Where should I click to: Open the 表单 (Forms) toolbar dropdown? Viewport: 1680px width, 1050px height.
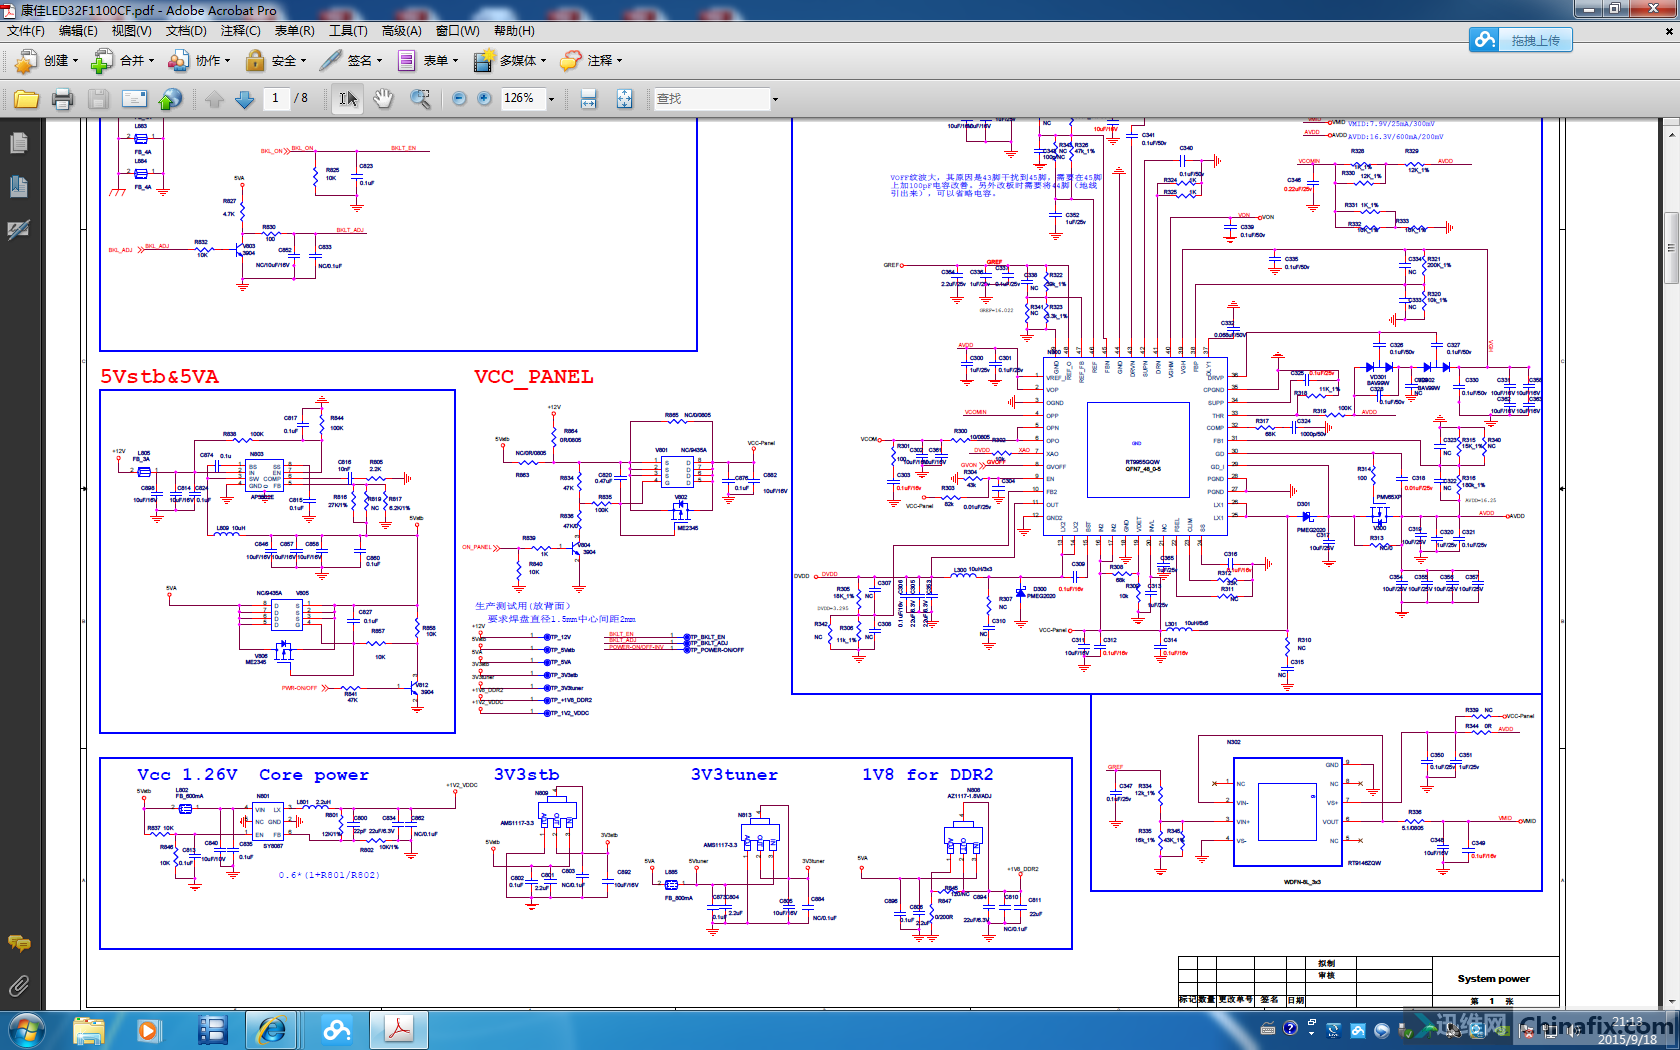click(427, 61)
